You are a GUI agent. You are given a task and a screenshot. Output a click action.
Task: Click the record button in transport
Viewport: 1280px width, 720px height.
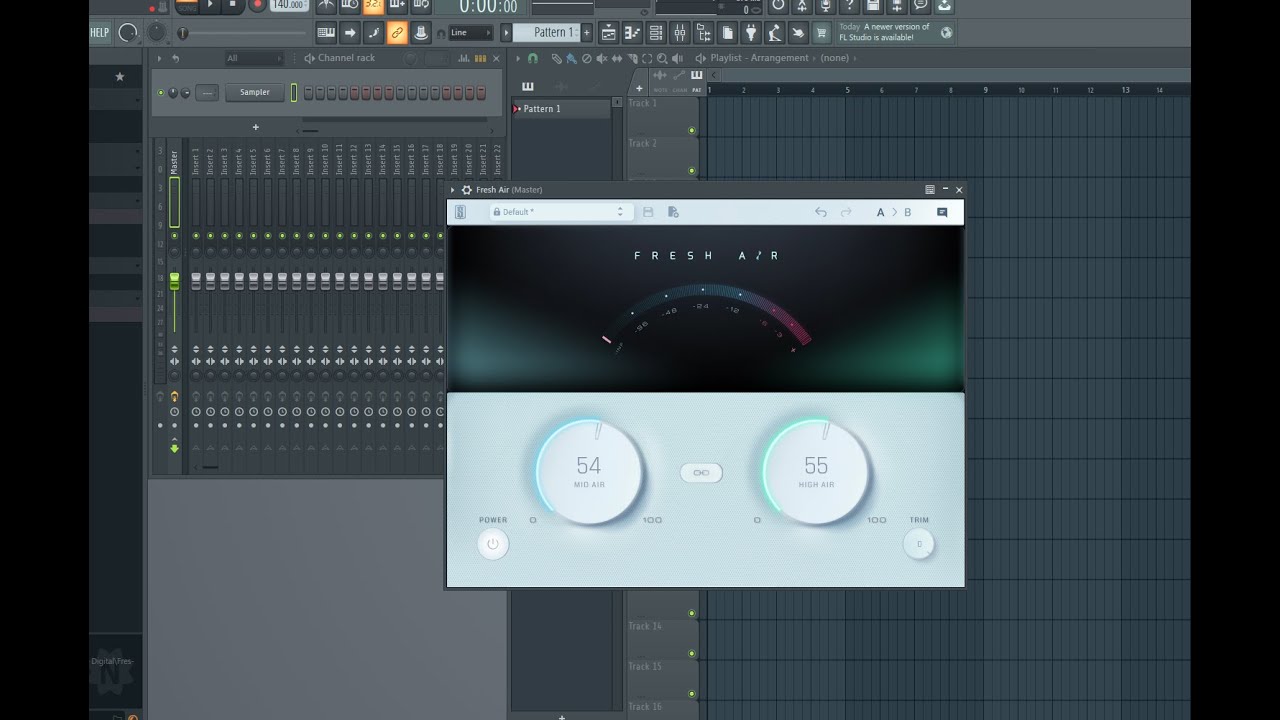point(257,5)
